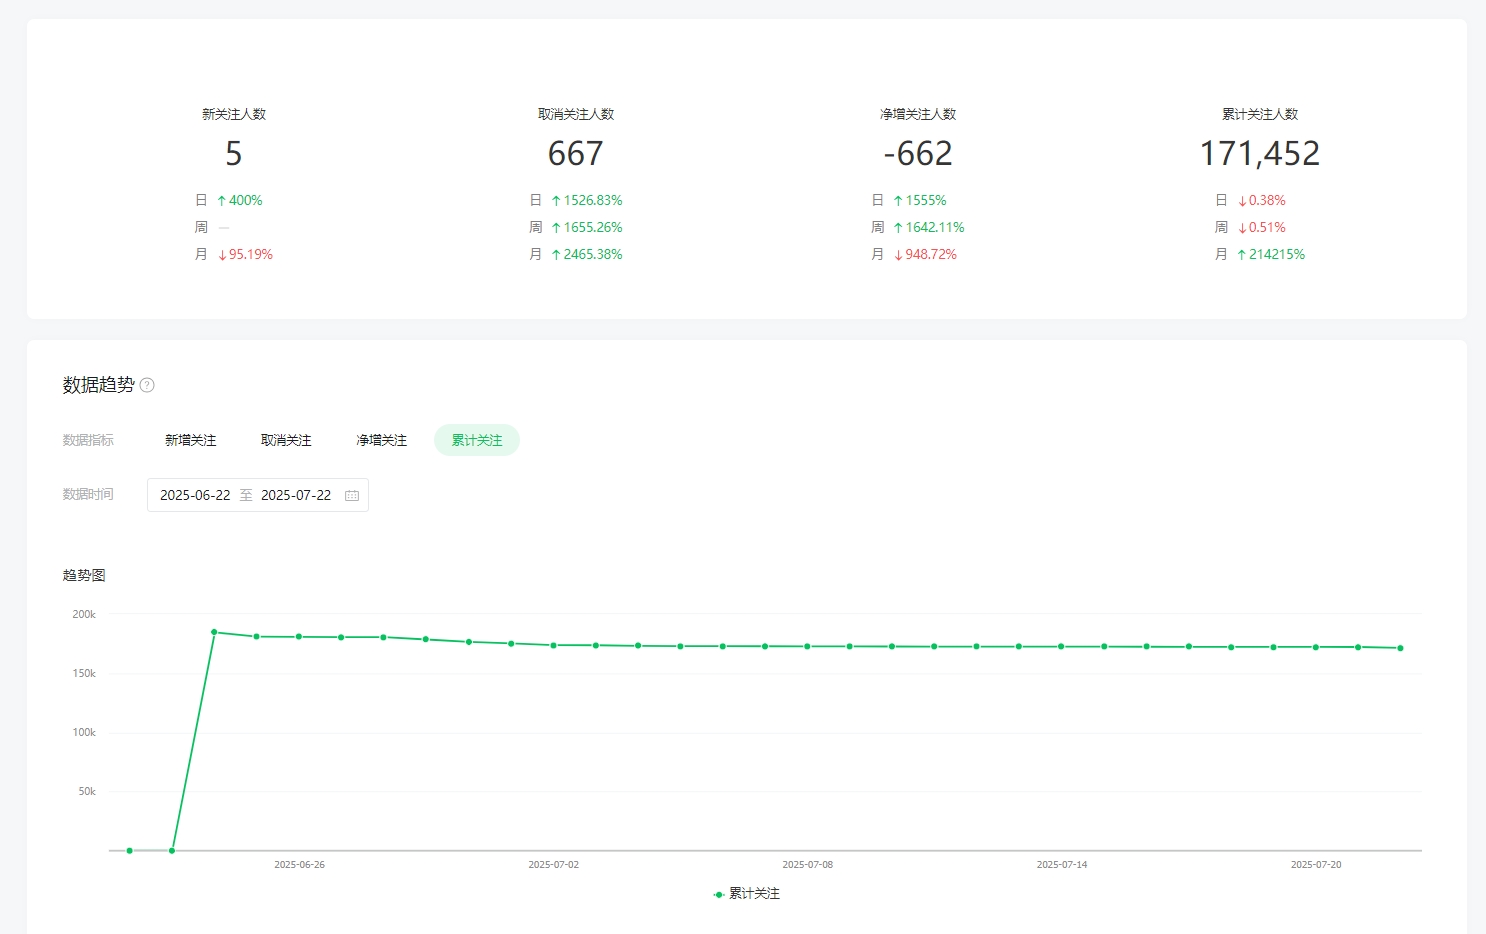Click the 累计关注人数 value 171,452
This screenshot has width=1486, height=934.
click(x=1260, y=154)
